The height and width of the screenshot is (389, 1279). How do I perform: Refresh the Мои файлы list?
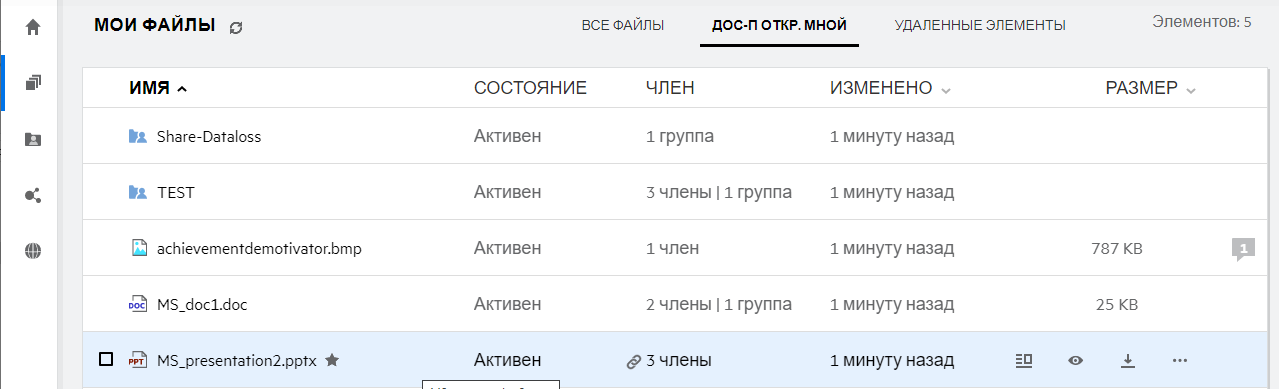point(236,28)
